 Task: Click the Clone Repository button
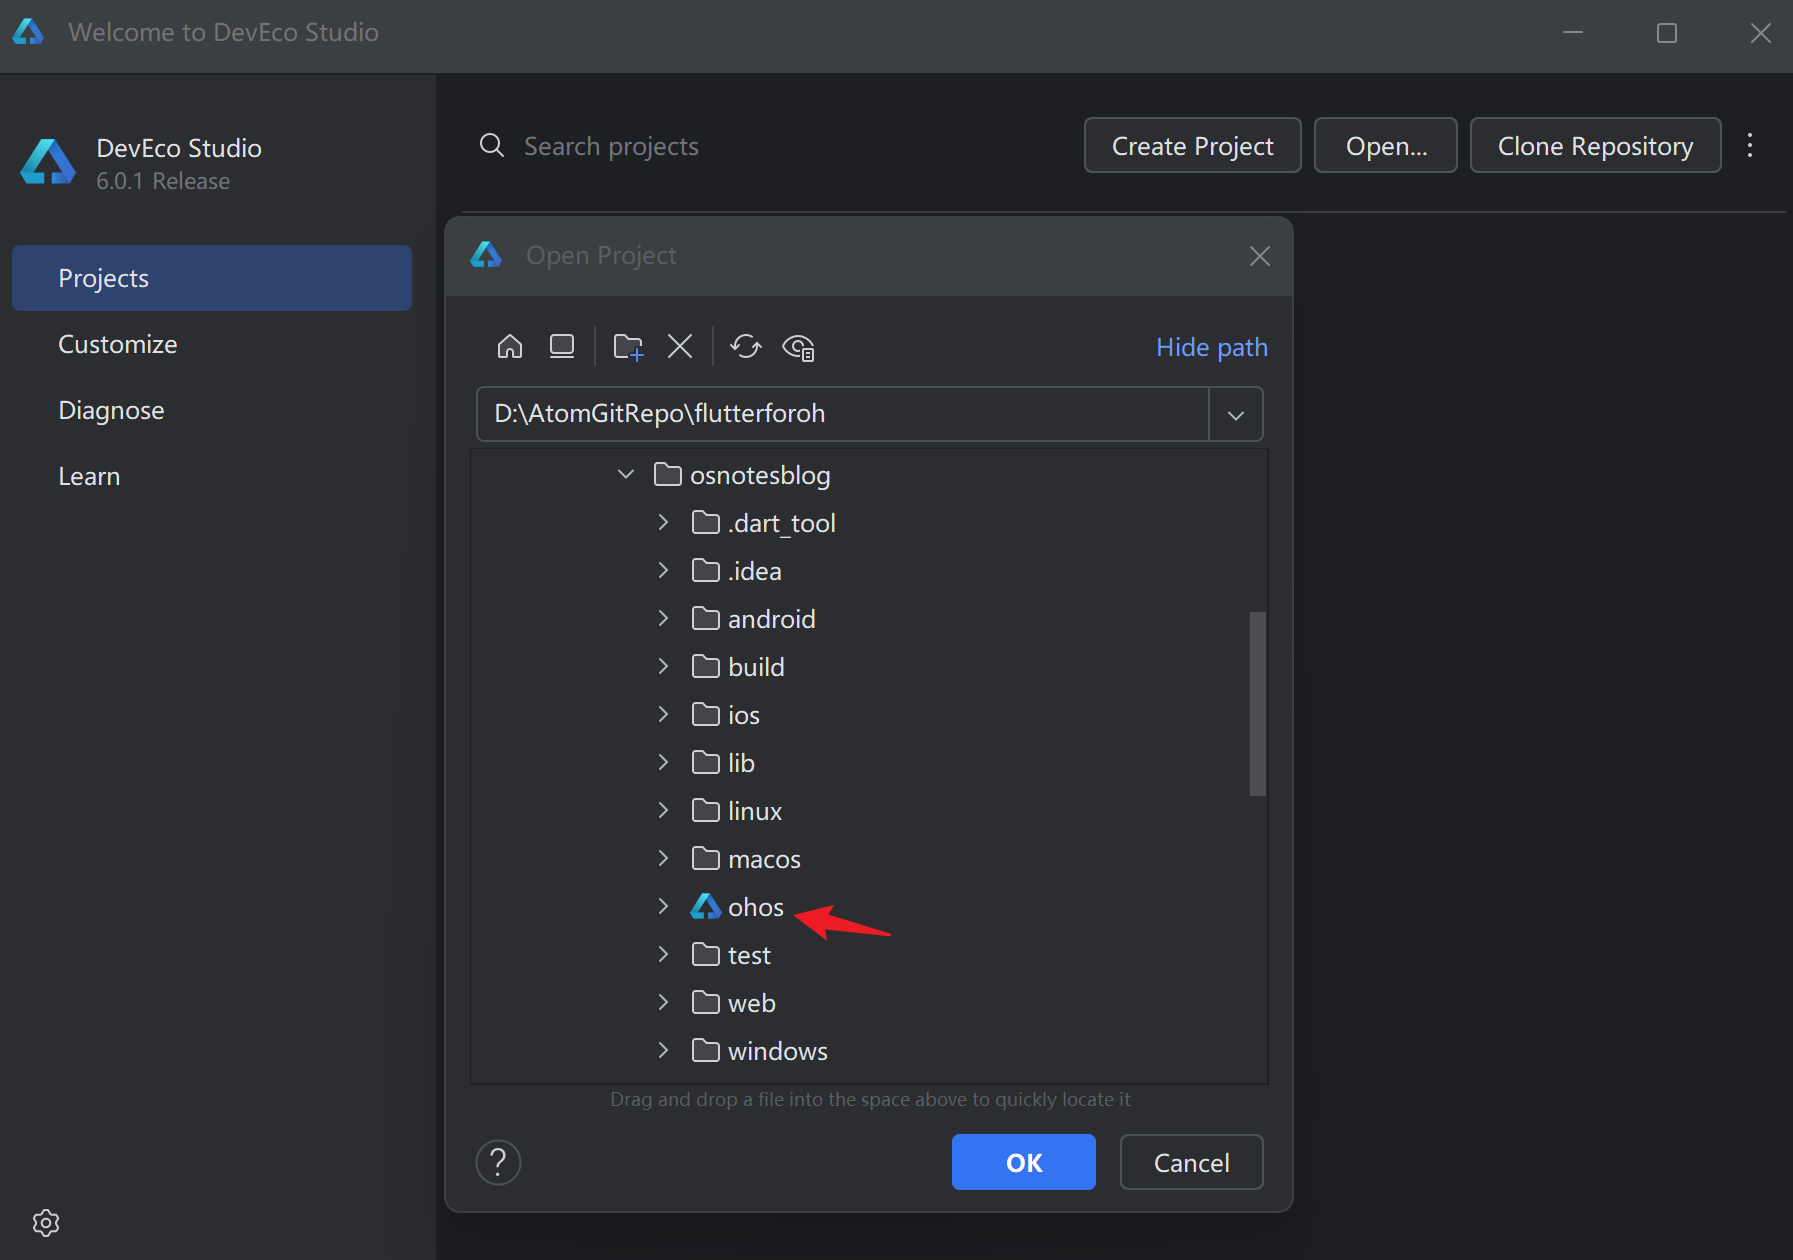tap(1595, 146)
